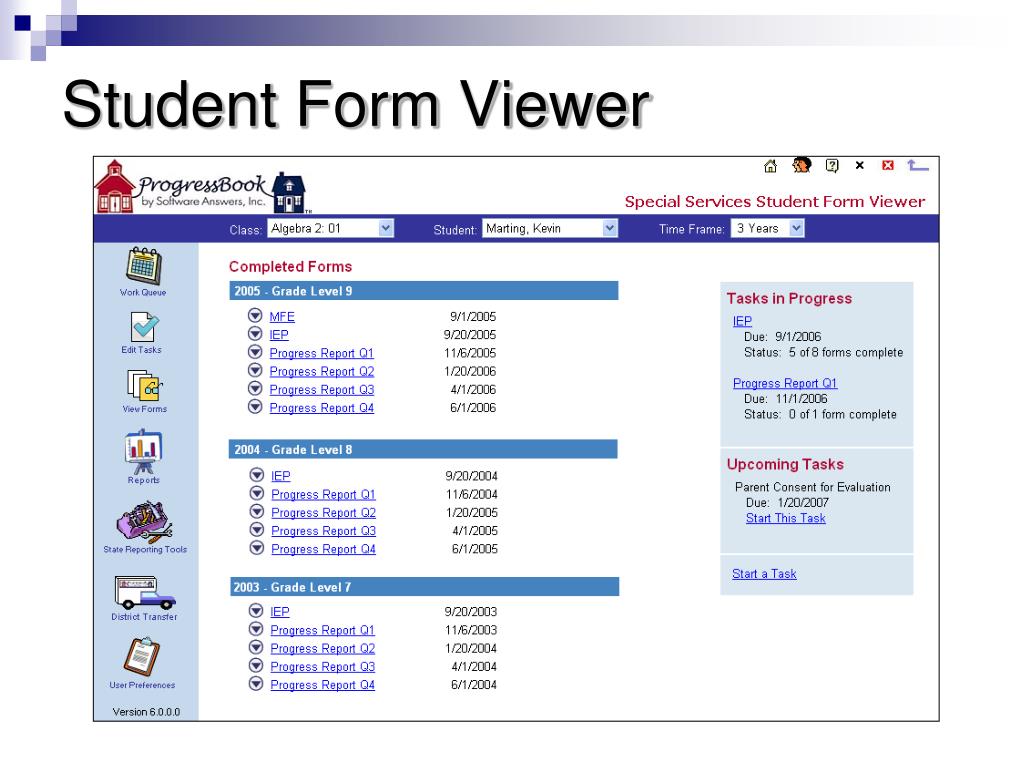The height and width of the screenshot is (768, 1024).
Task: Open Progress Report Q1 dated 11/6/2003
Action: pos(323,630)
